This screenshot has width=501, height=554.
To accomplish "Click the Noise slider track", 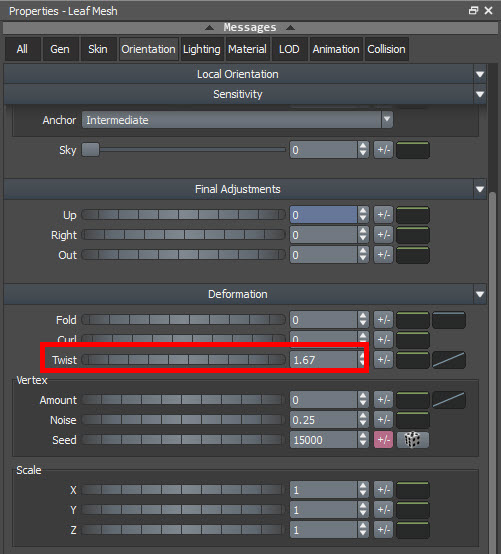I will pyautogui.click(x=183, y=420).
